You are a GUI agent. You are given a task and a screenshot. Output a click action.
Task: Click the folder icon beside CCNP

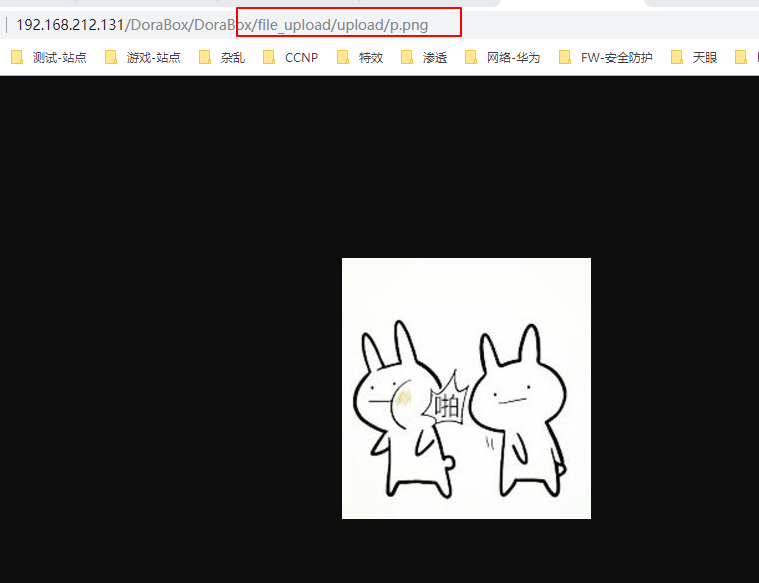point(269,57)
